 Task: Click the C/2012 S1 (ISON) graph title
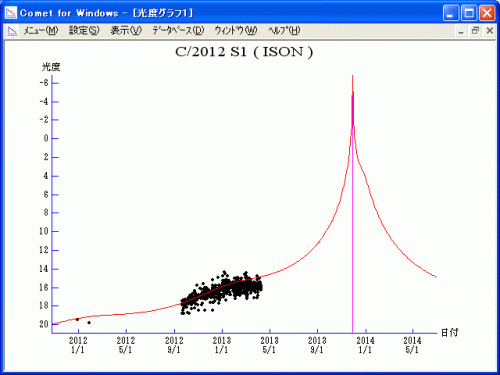pos(244,52)
